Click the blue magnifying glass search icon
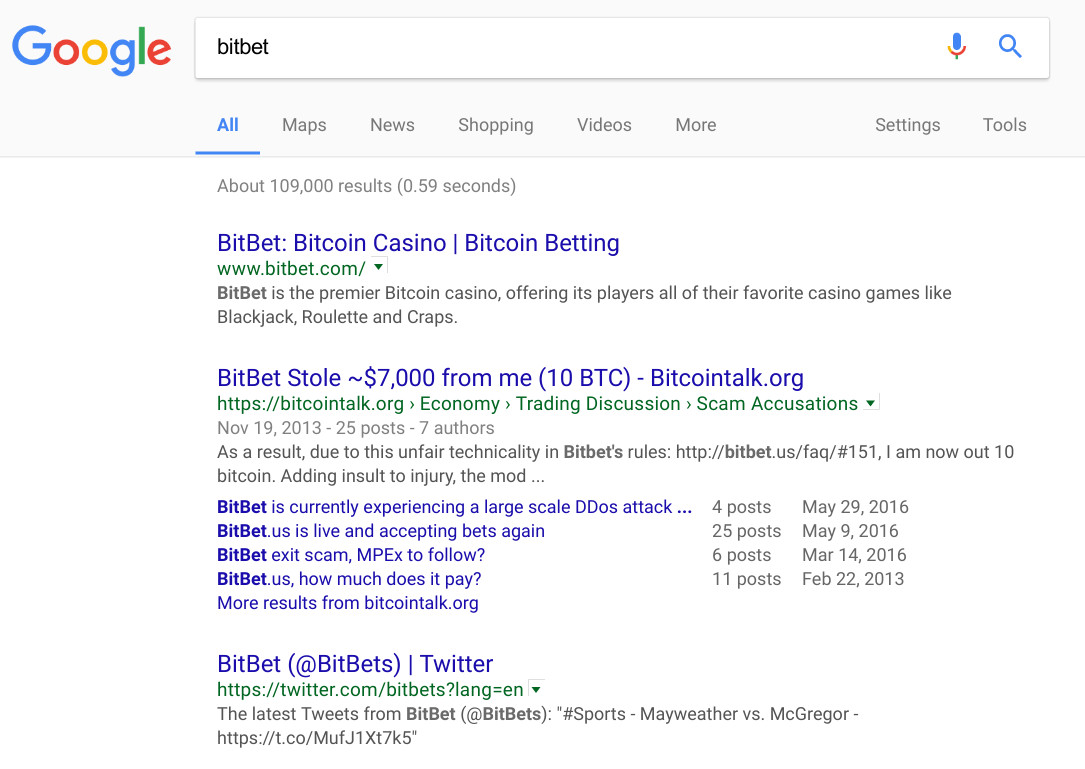The image size is (1085, 769). (x=1010, y=46)
